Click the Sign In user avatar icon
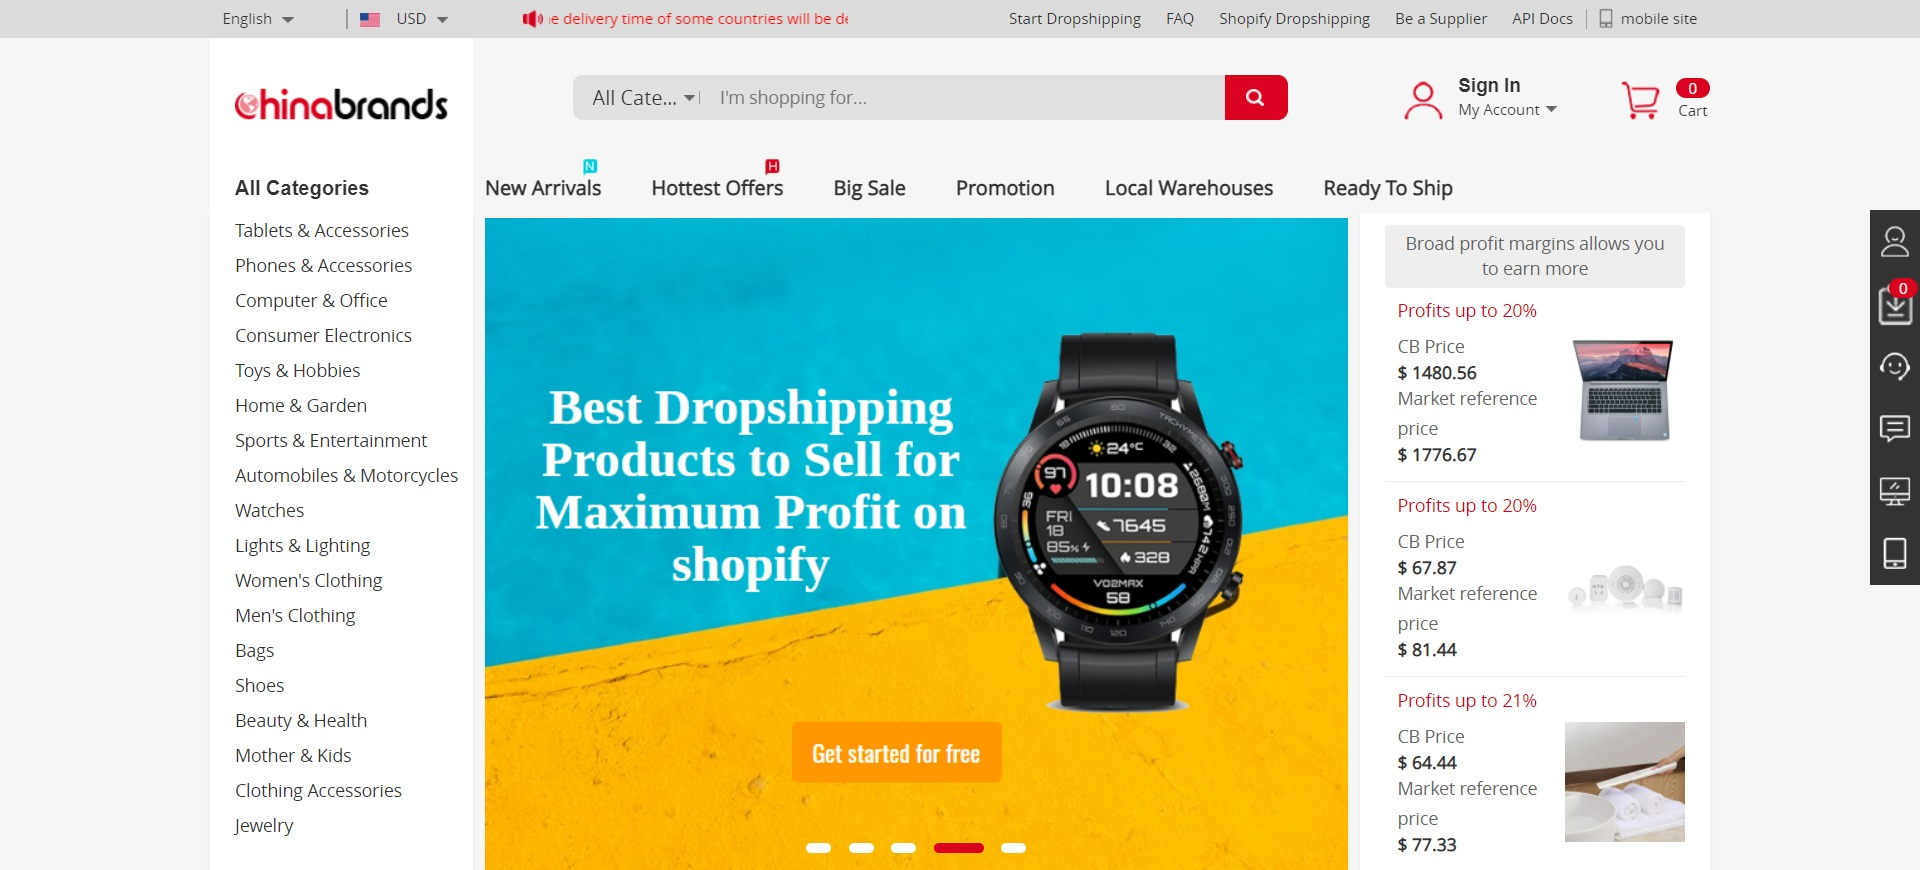This screenshot has width=1920, height=870. [1423, 101]
